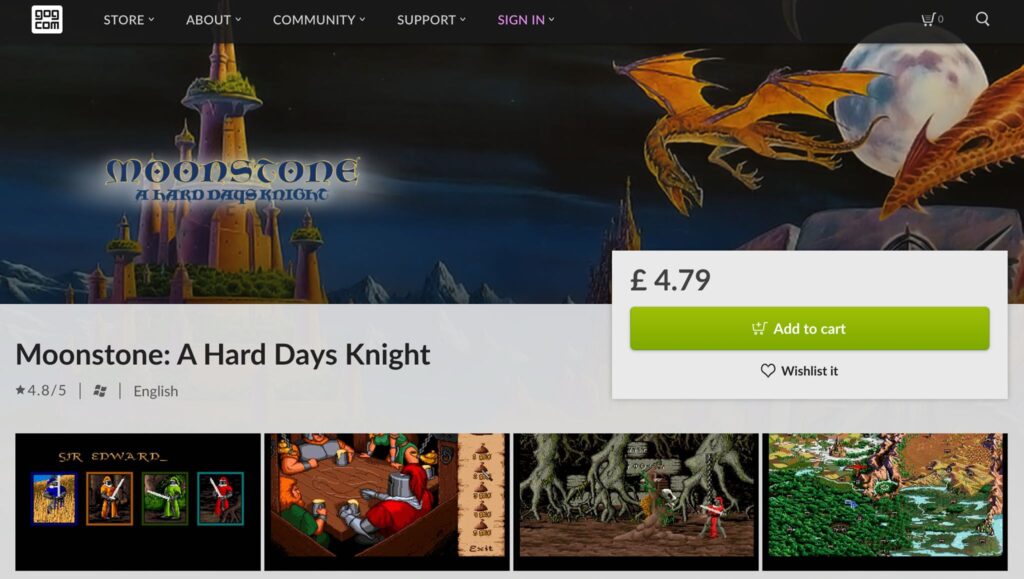Expand the ABOUT dropdown menu

214,20
